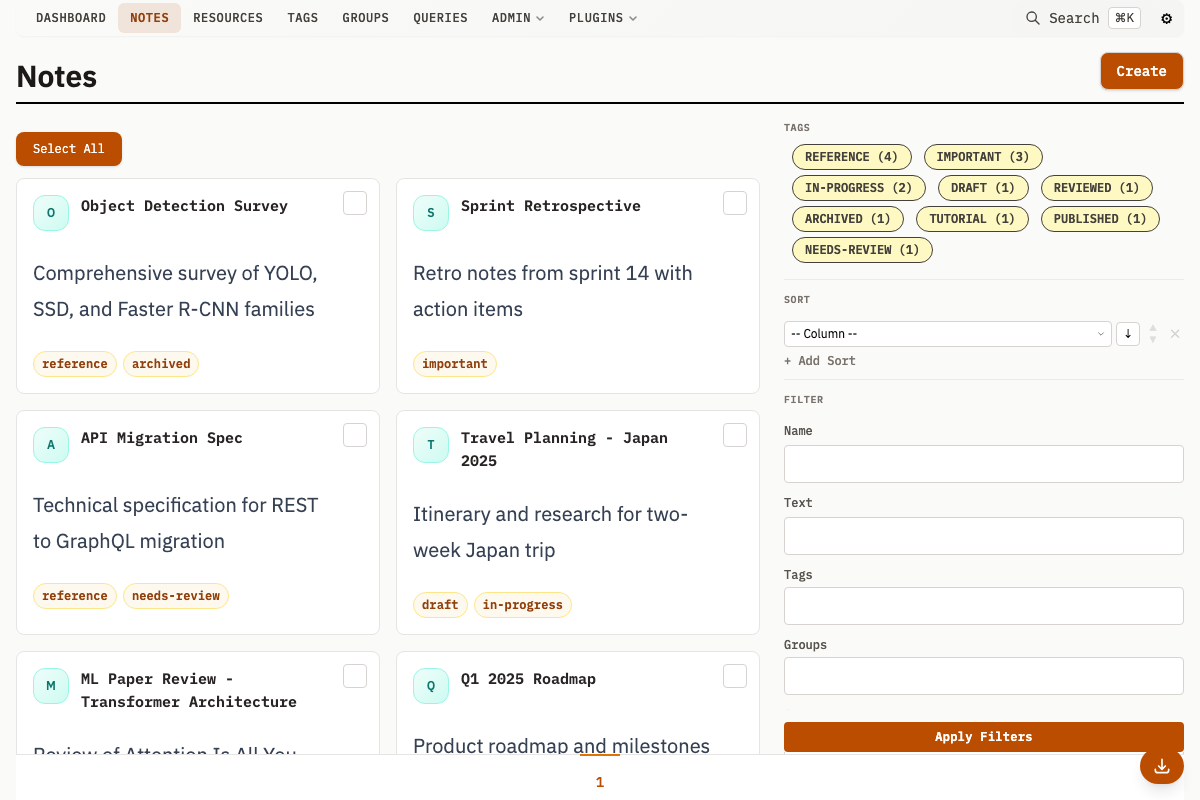The width and height of the screenshot is (1200, 800).
Task: Tick the Travel Planning - Japan 2025 checkbox
Action: coord(735,435)
